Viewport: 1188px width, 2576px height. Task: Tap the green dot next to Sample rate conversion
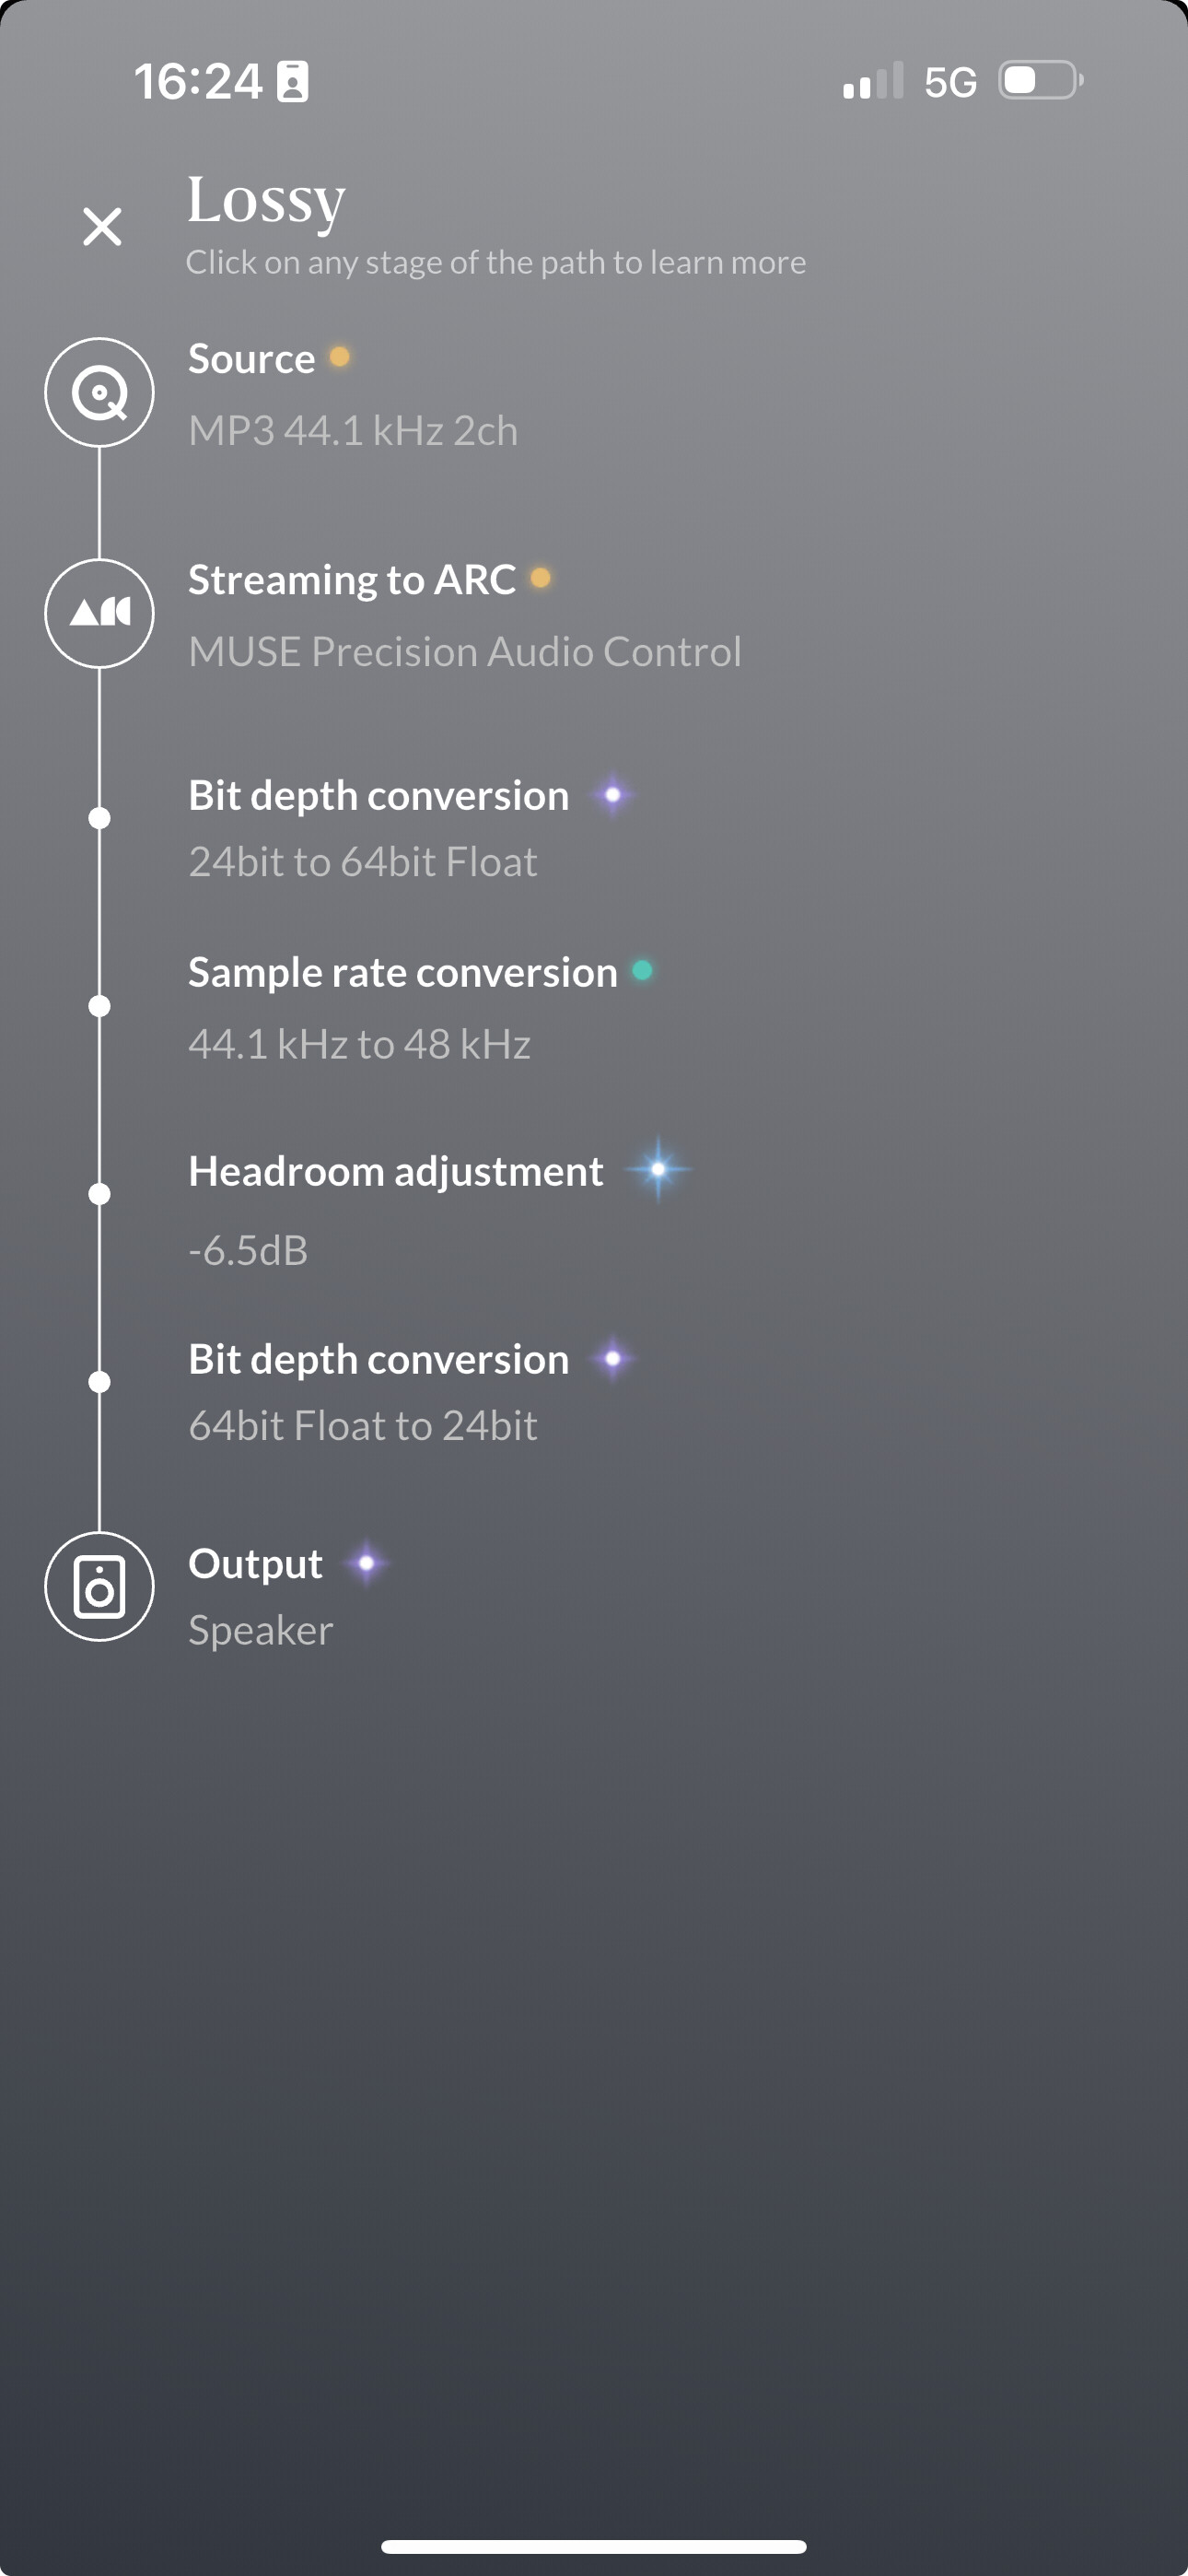pos(643,970)
